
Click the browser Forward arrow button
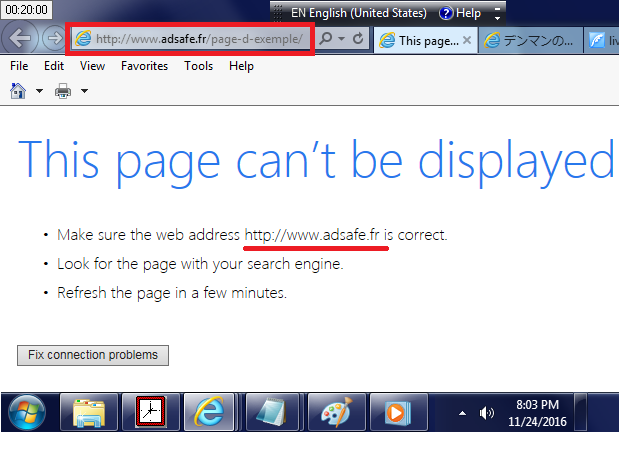coord(54,38)
